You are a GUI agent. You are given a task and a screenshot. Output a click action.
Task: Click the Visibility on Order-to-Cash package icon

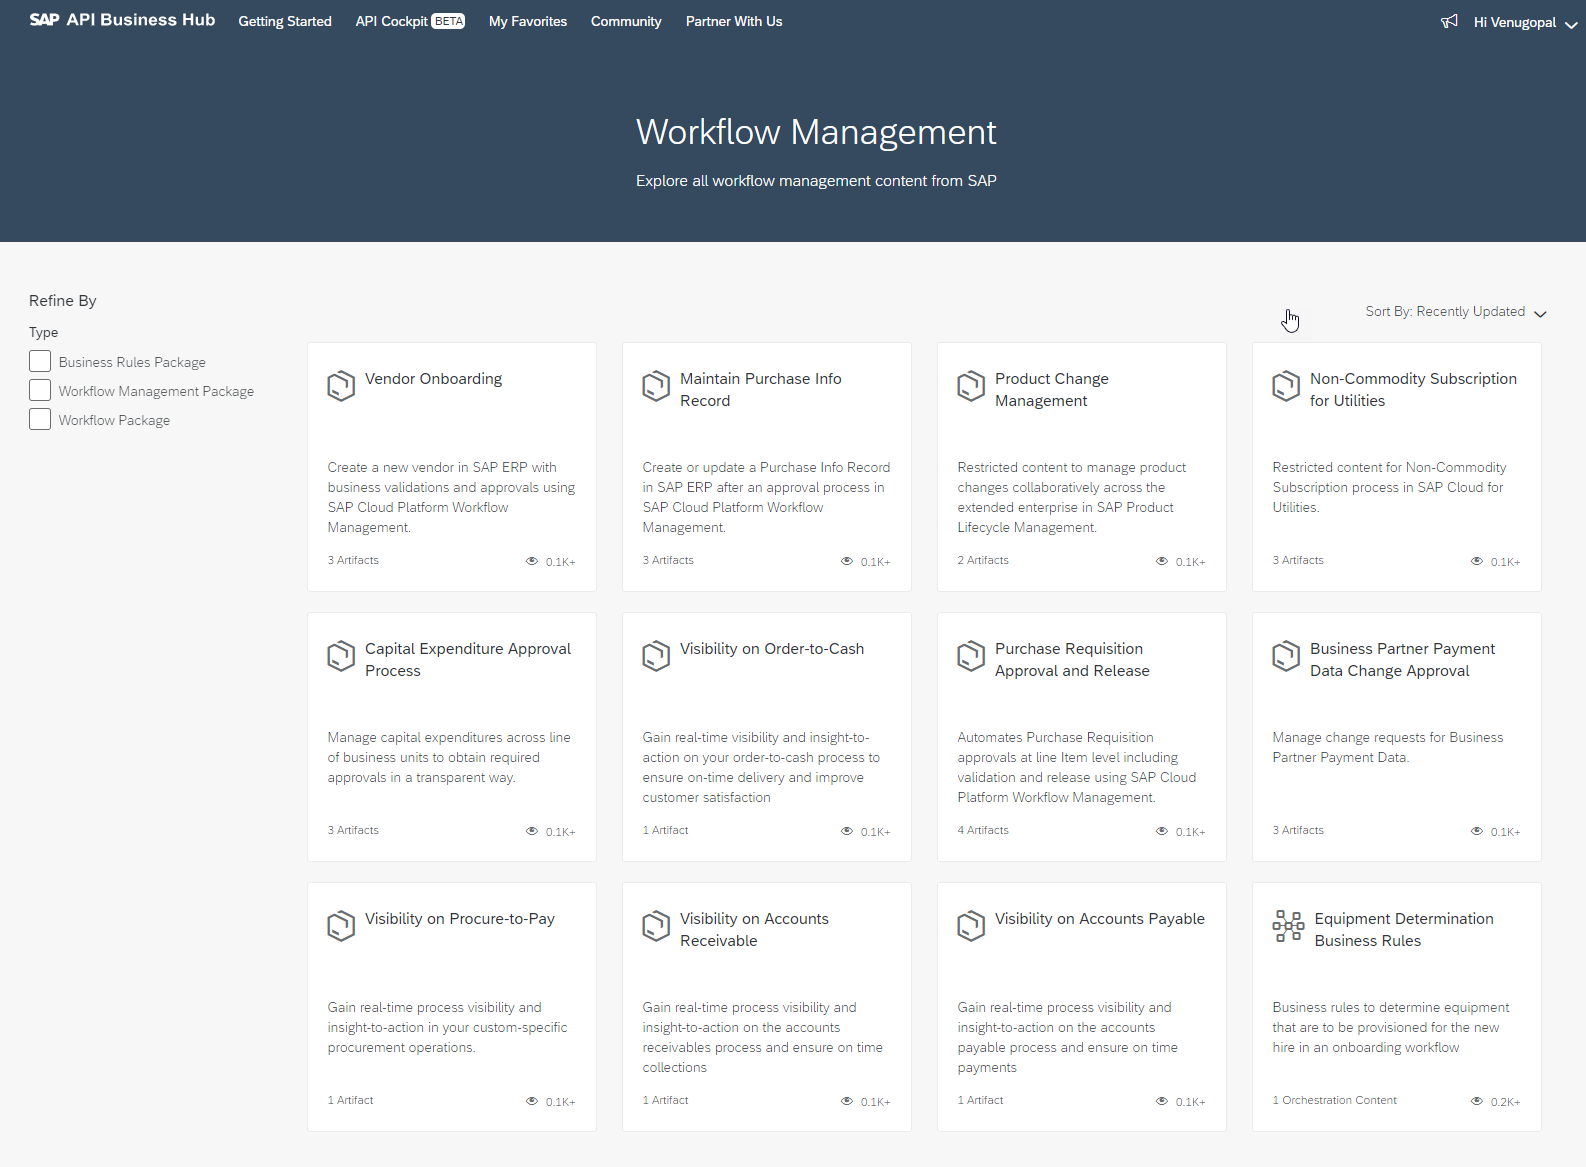656,656
